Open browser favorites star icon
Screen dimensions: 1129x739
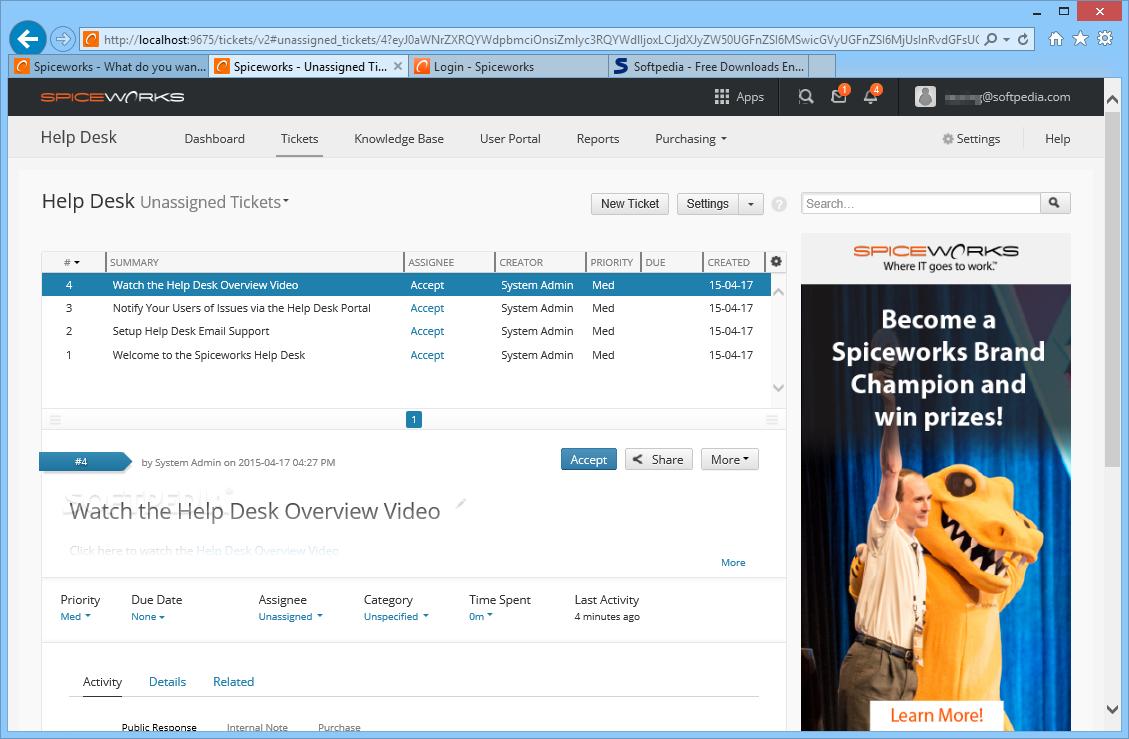tap(1080, 39)
